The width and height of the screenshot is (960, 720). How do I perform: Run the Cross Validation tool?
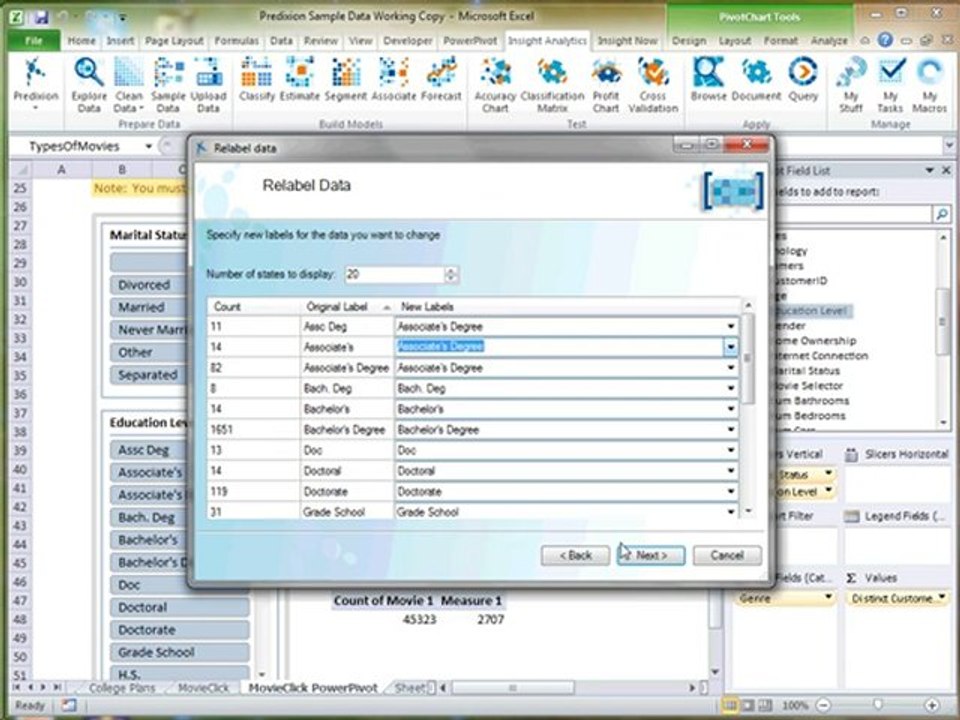(x=653, y=84)
